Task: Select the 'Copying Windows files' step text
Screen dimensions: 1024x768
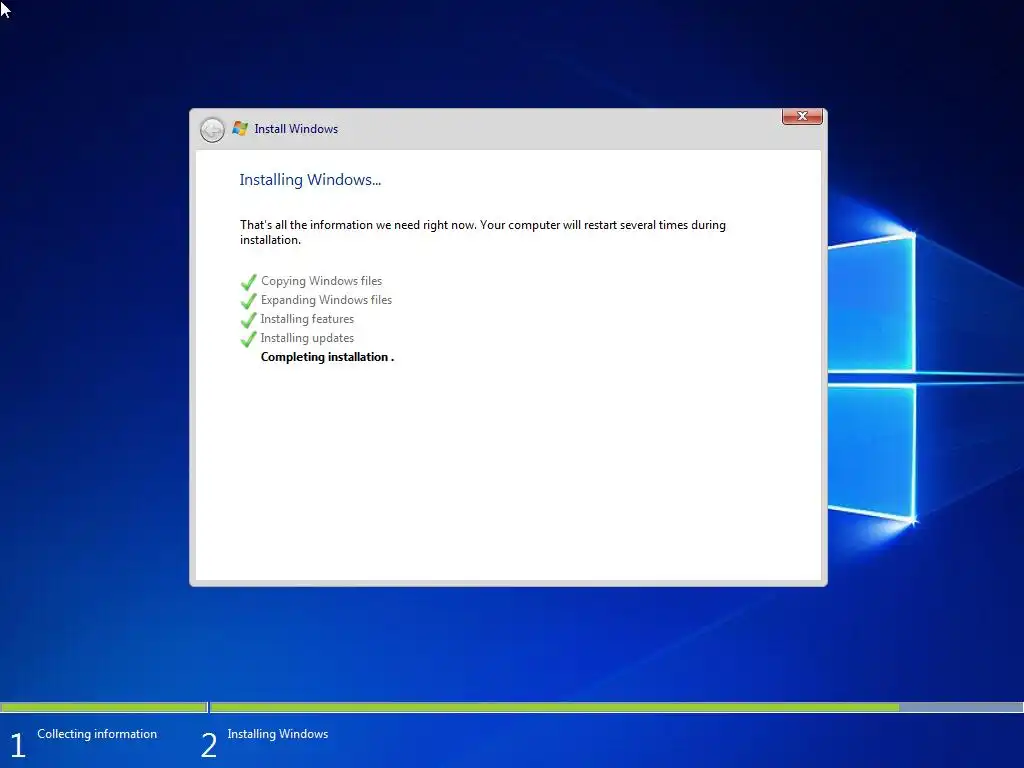Action: tap(321, 281)
